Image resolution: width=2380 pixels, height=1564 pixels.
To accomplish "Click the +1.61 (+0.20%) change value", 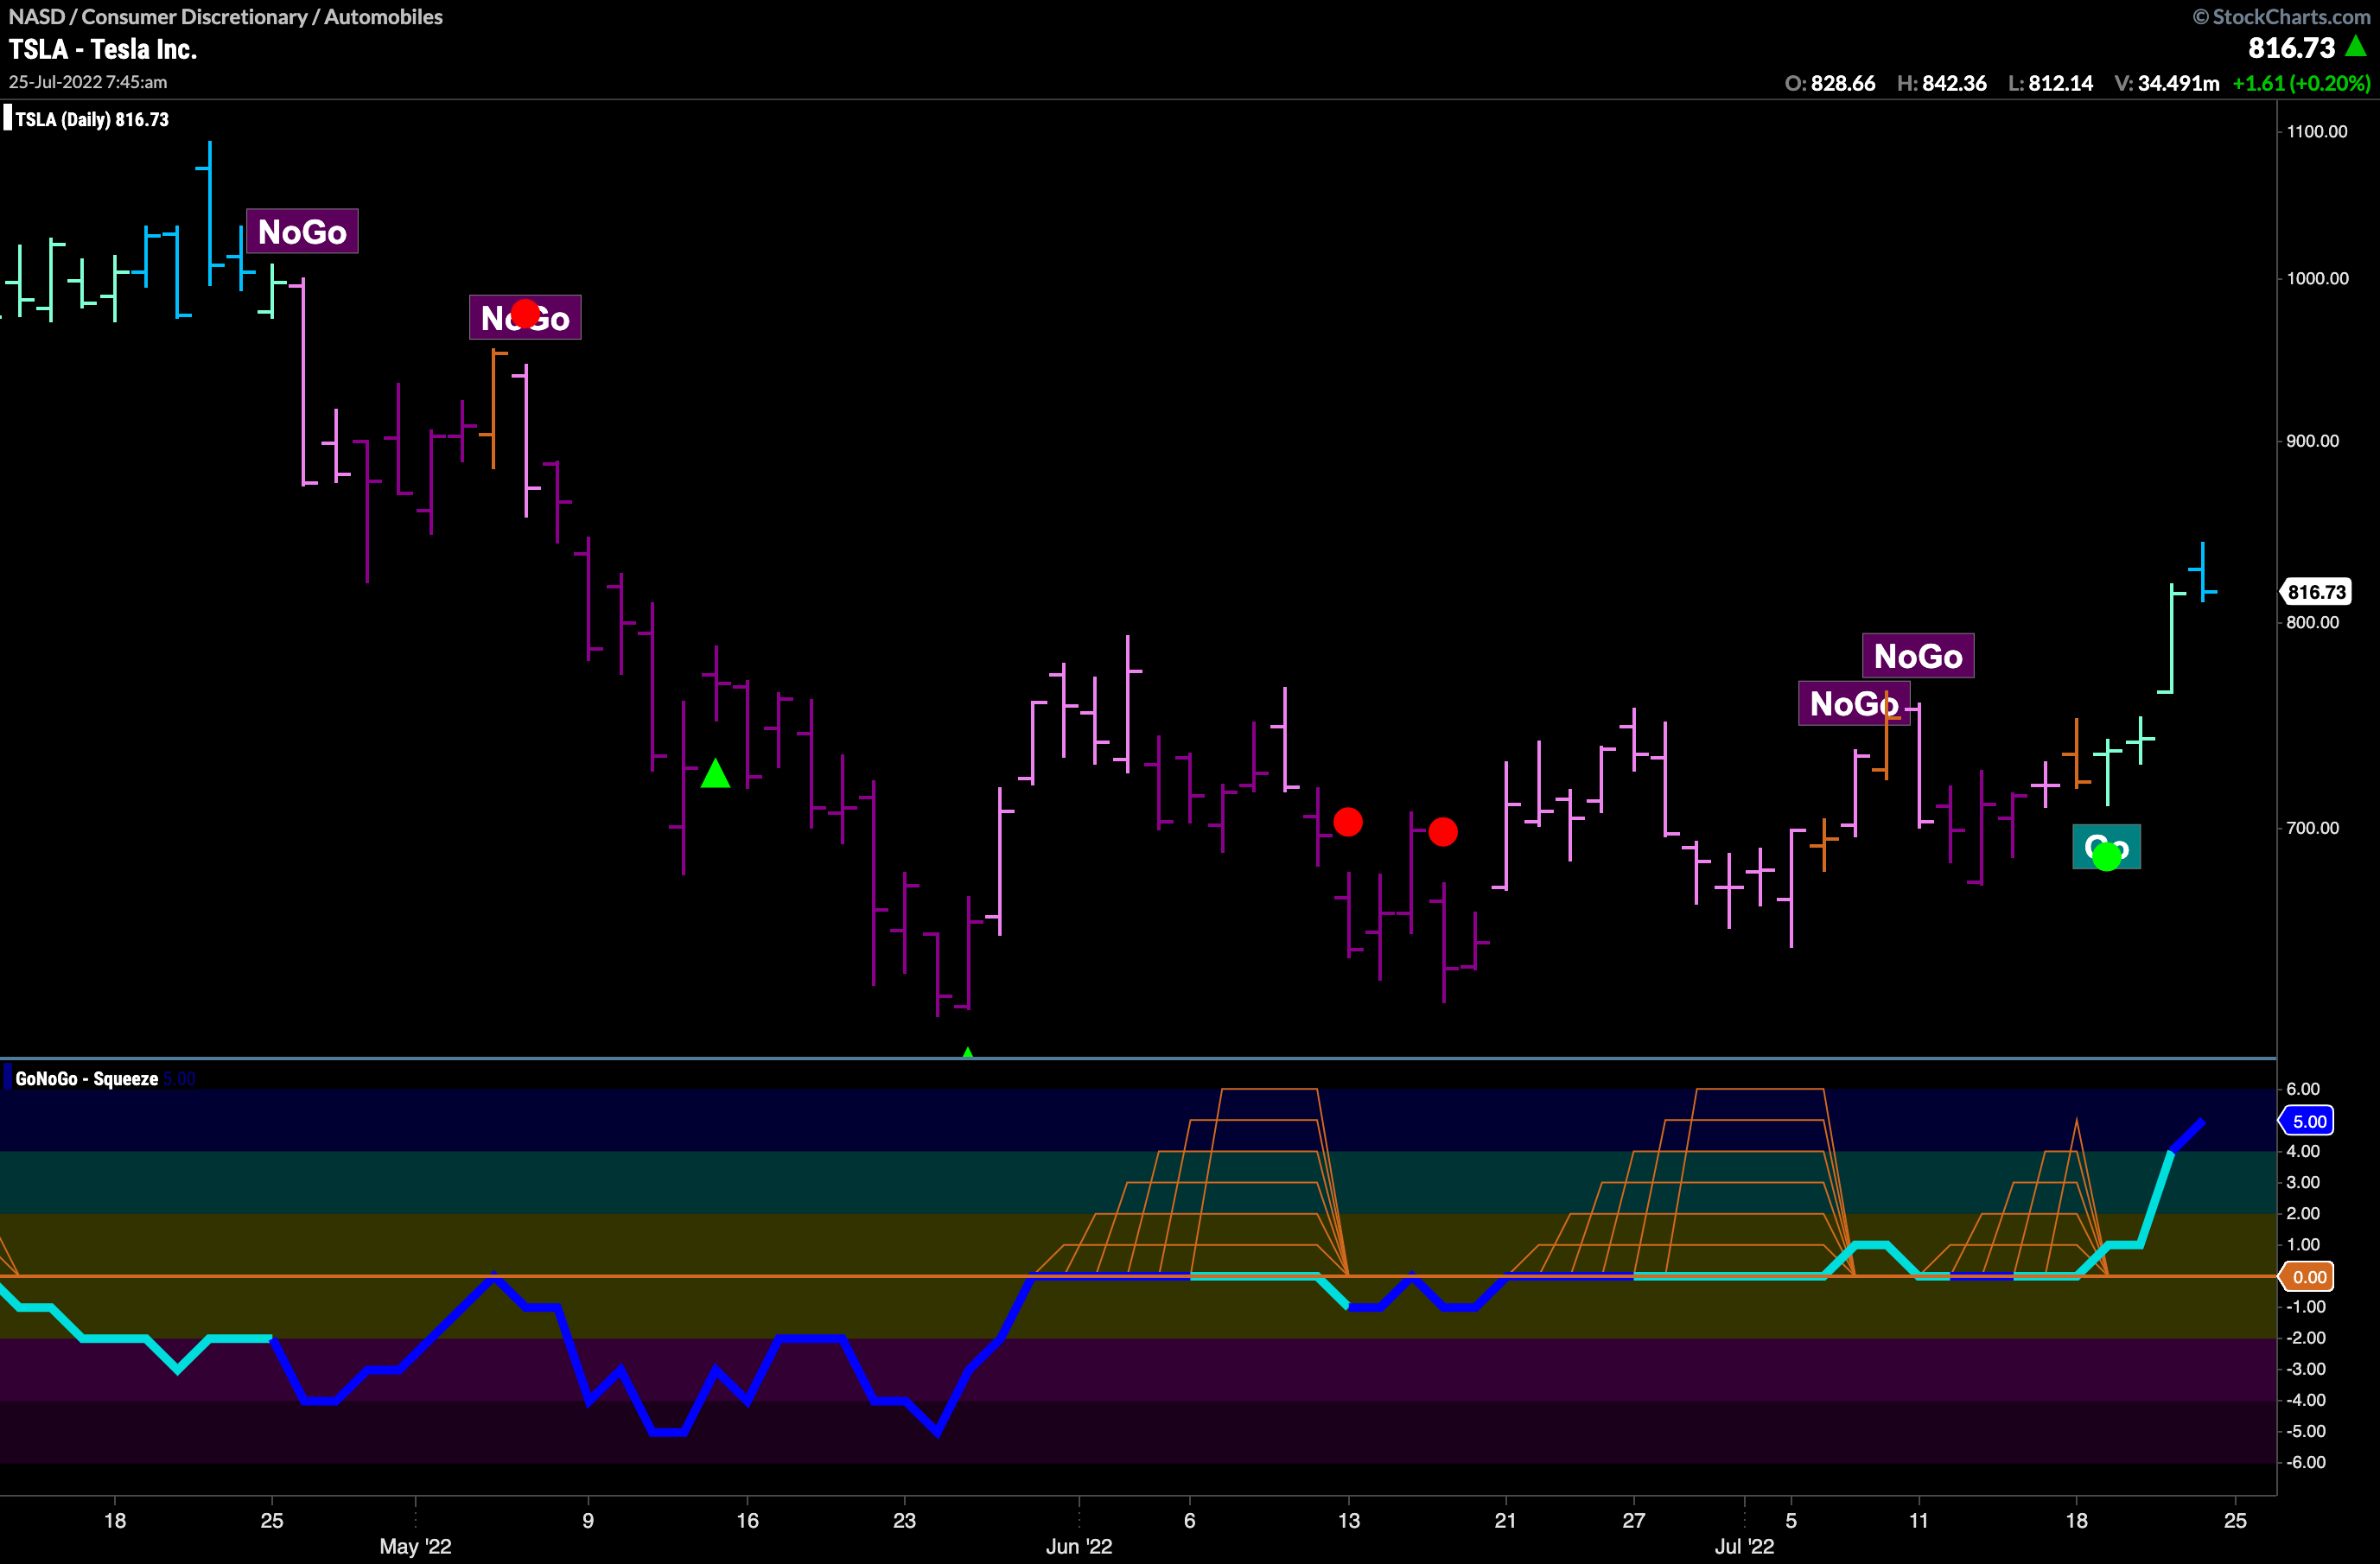I will coord(2301,83).
